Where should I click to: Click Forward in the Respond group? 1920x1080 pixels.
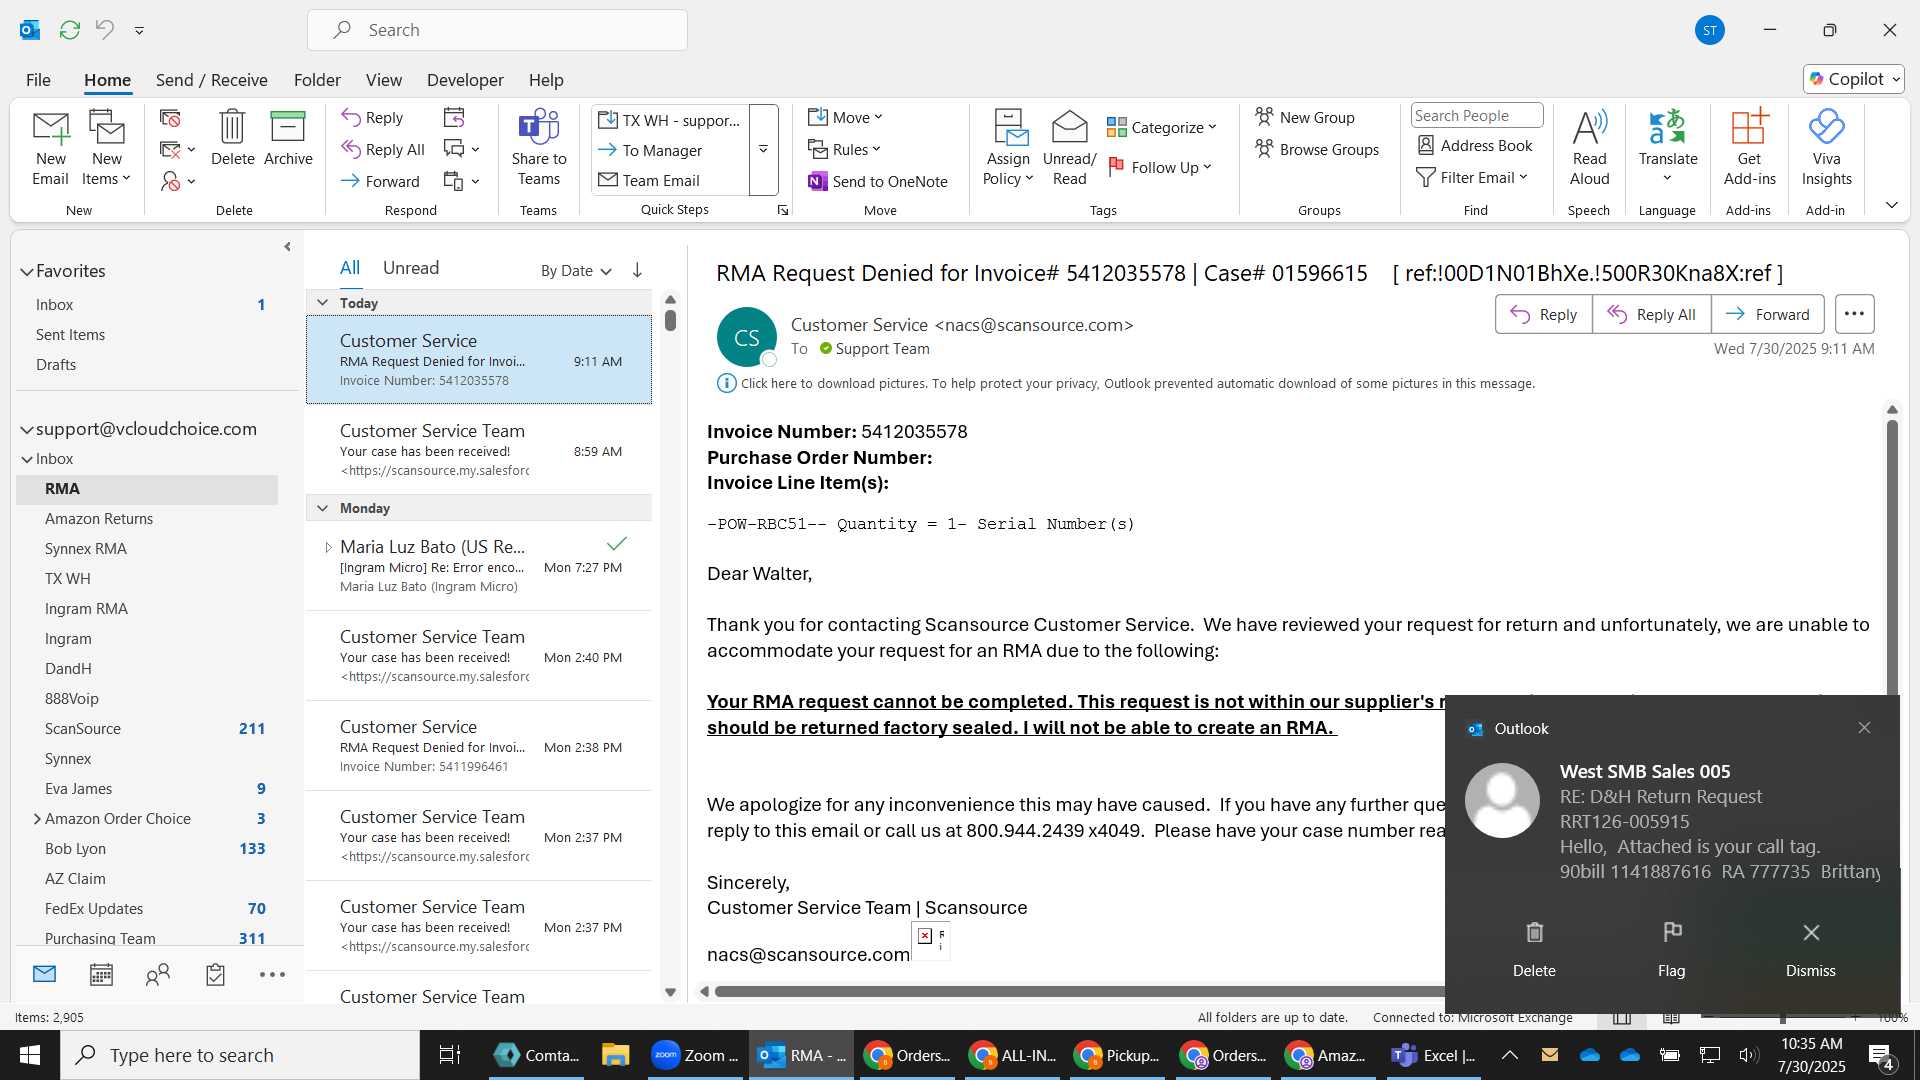point(380,181)
